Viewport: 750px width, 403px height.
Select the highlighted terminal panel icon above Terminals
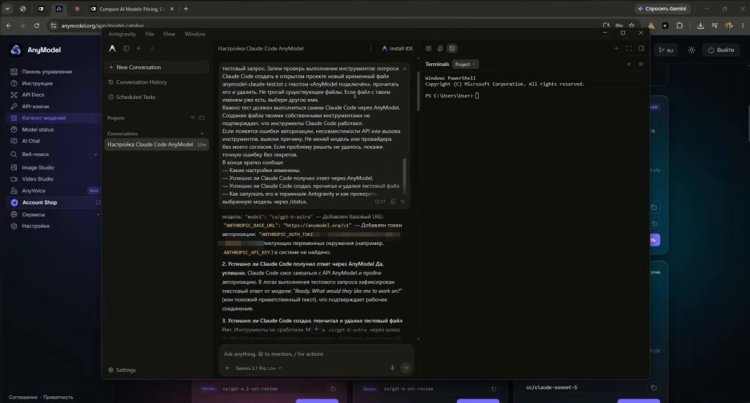point(452,48)
